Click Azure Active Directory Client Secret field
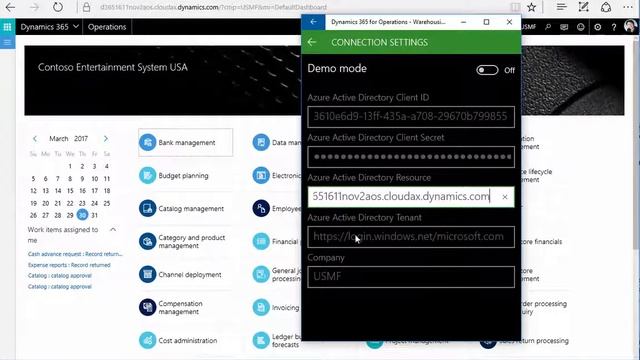This screenshot has height=360, width=640. 411,157
